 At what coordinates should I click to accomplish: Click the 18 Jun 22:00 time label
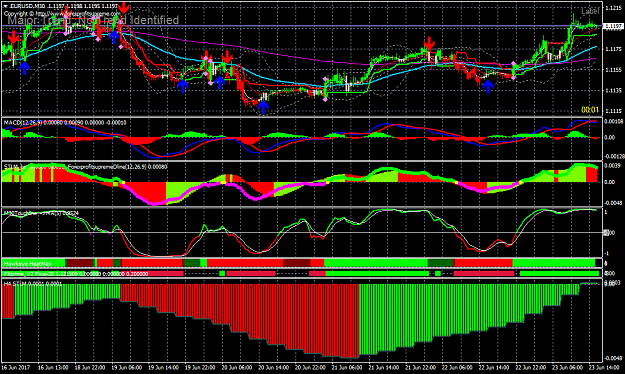tap(90, 367)
